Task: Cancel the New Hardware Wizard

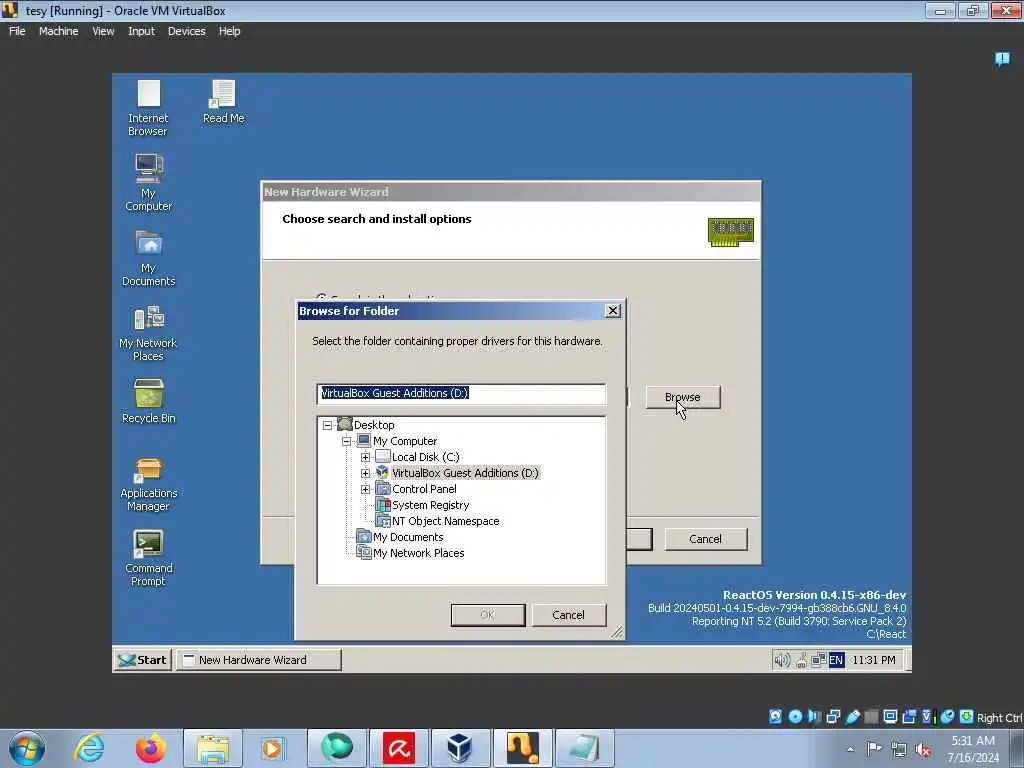Action: (705, 539)
